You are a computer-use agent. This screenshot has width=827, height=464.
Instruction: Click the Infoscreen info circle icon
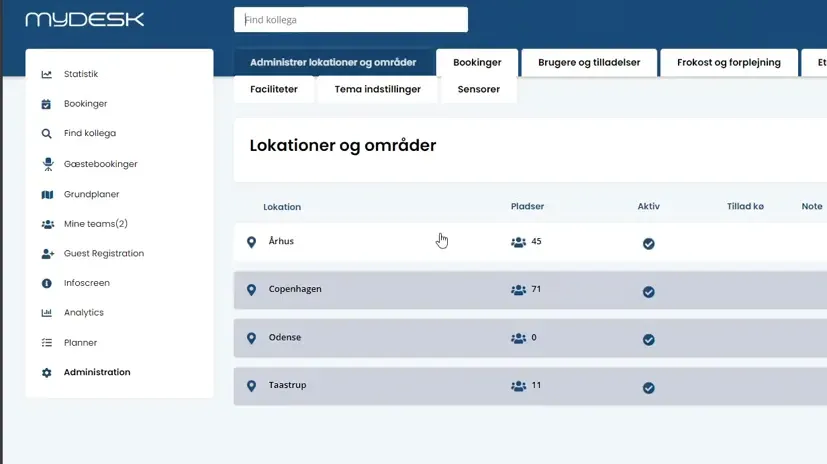coord(46,283)
